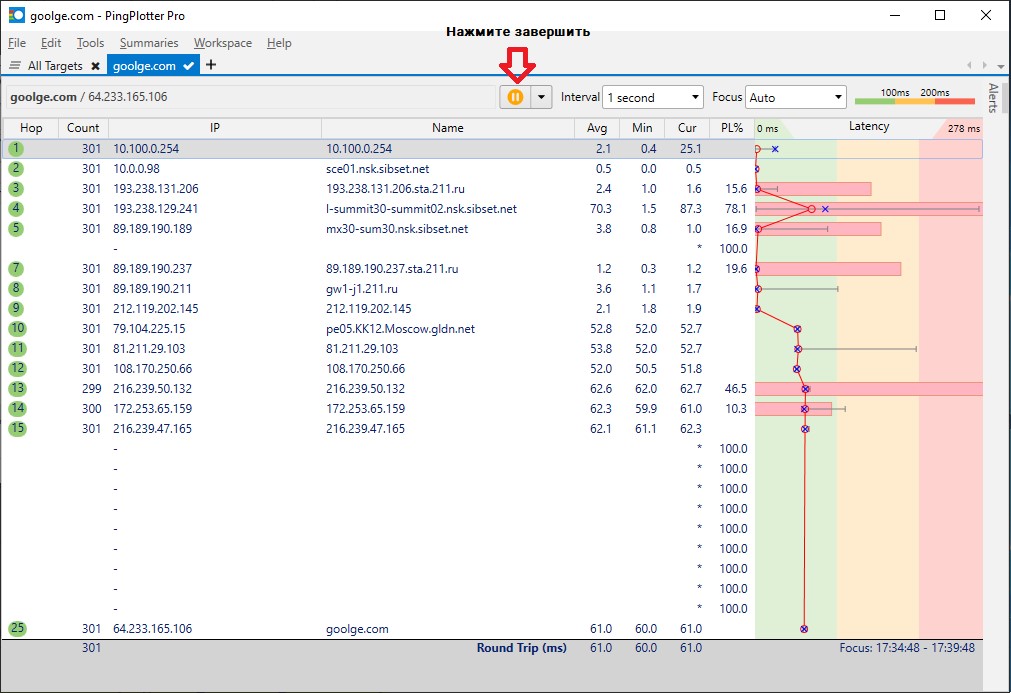This screenshot has width=1011, height=693.
Task: Click IP address 216.239.47.165
Action: point(152,429)
